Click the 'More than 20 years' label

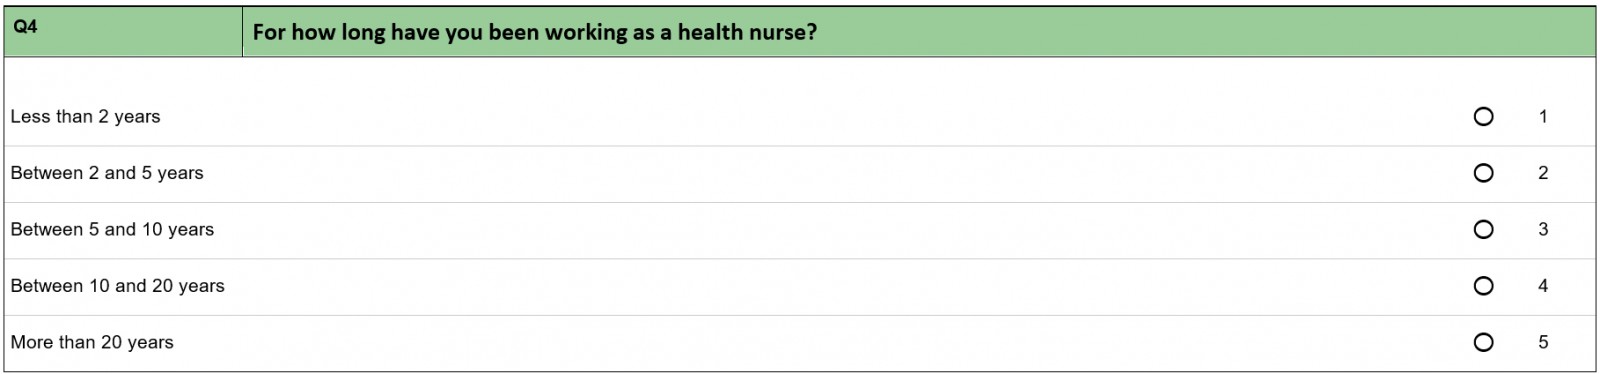pyautogui.click(x=92, y=343)
